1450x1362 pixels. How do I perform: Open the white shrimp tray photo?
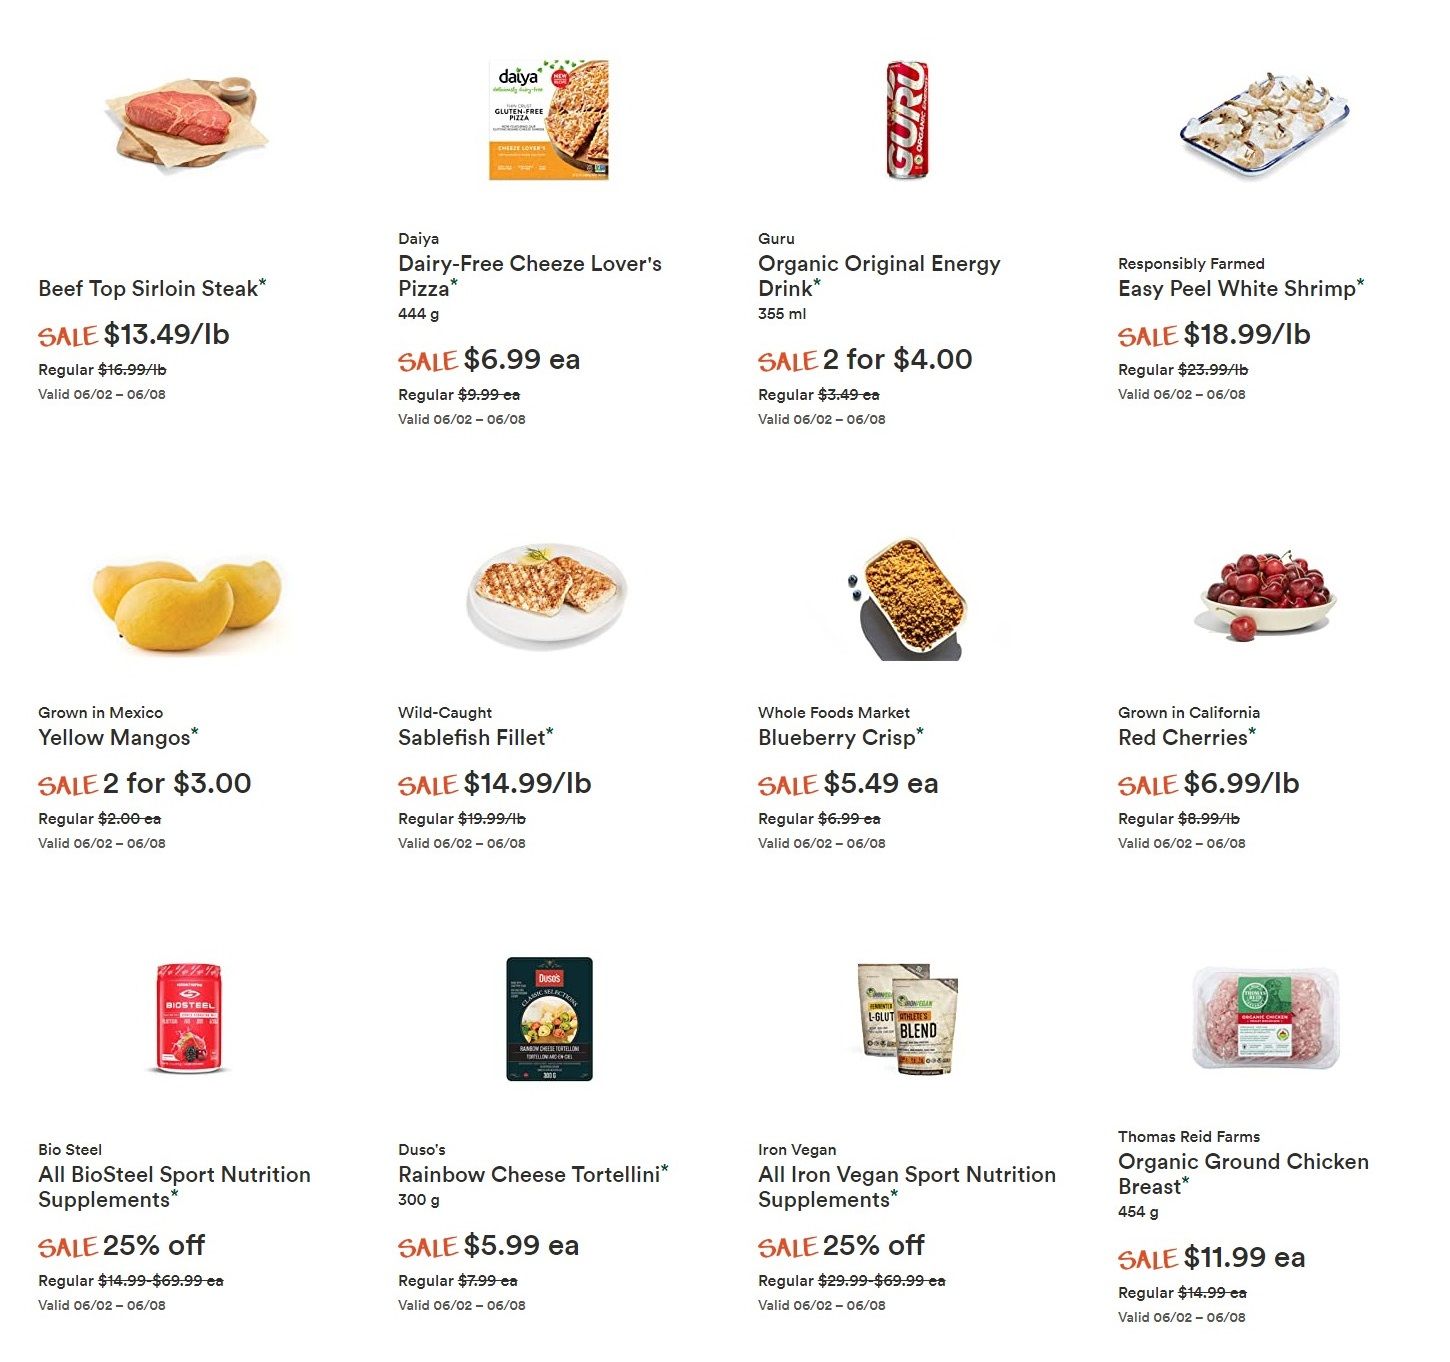tap(1265, 121)
